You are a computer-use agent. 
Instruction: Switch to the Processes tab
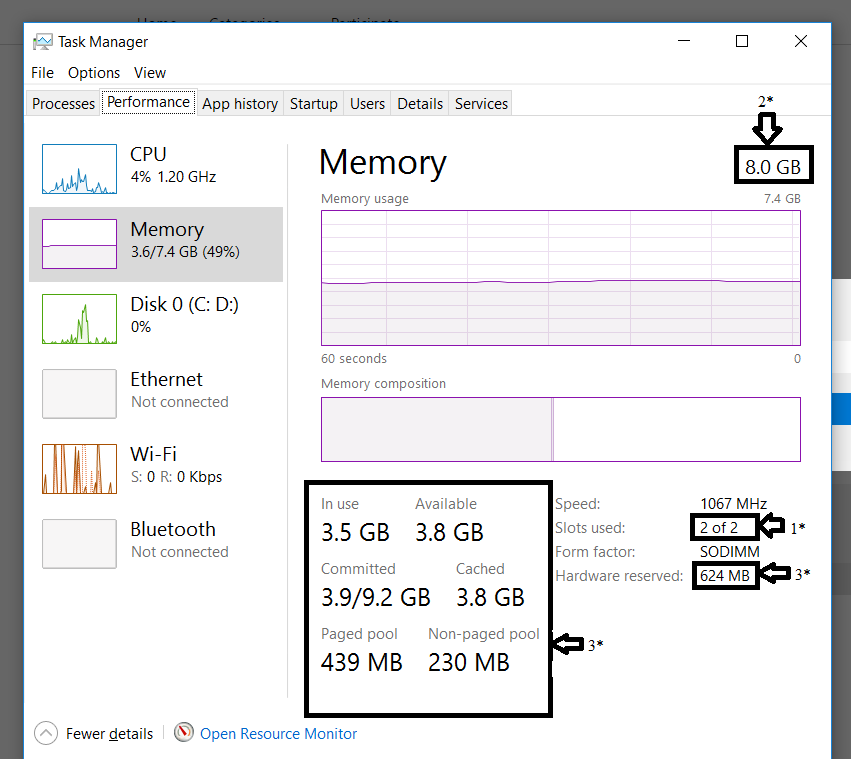pyautogui.click(x=64, y=104)
